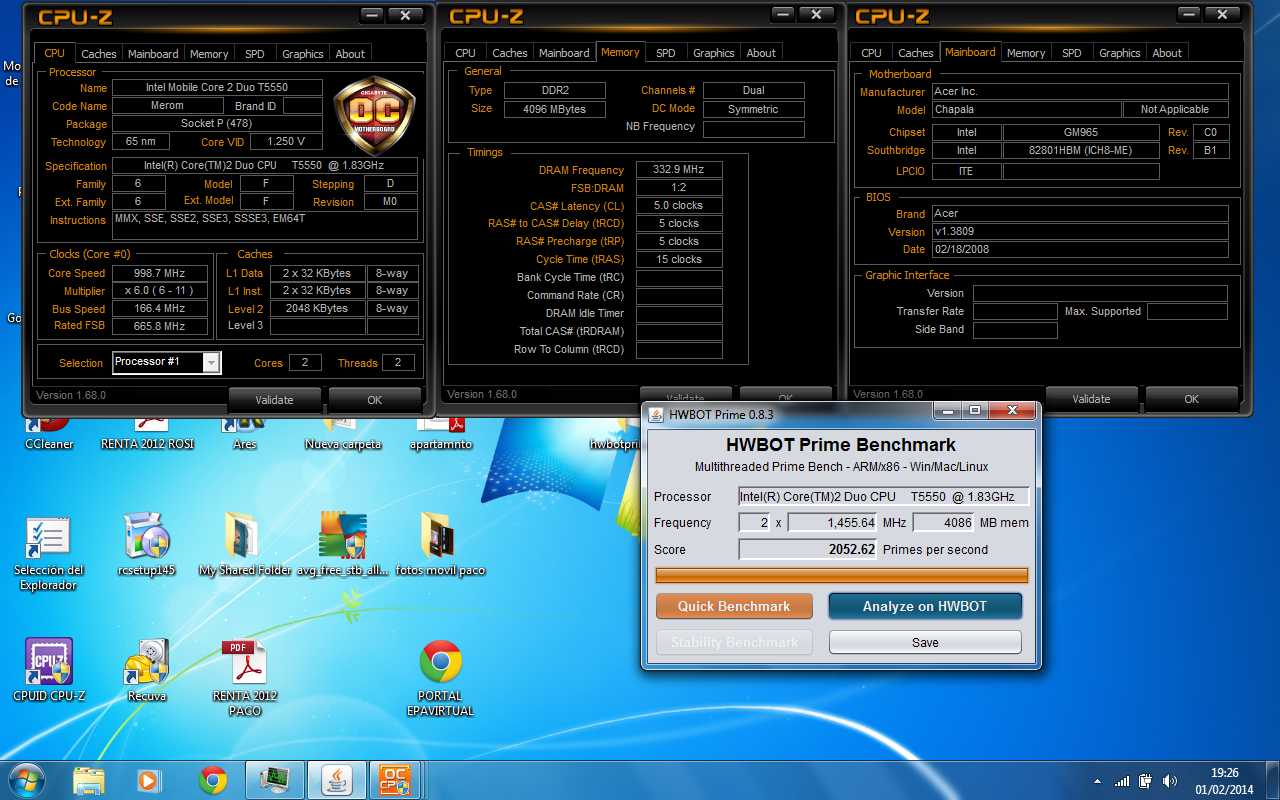Click OK in the left CPU-Z window

(374, 400)
